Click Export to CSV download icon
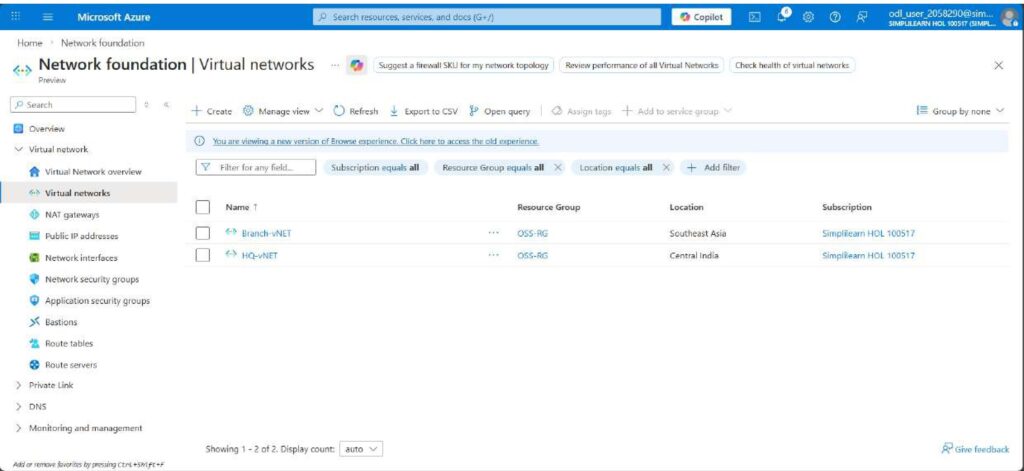Viewport: 1024px width, 471px height. coord(394,111)
